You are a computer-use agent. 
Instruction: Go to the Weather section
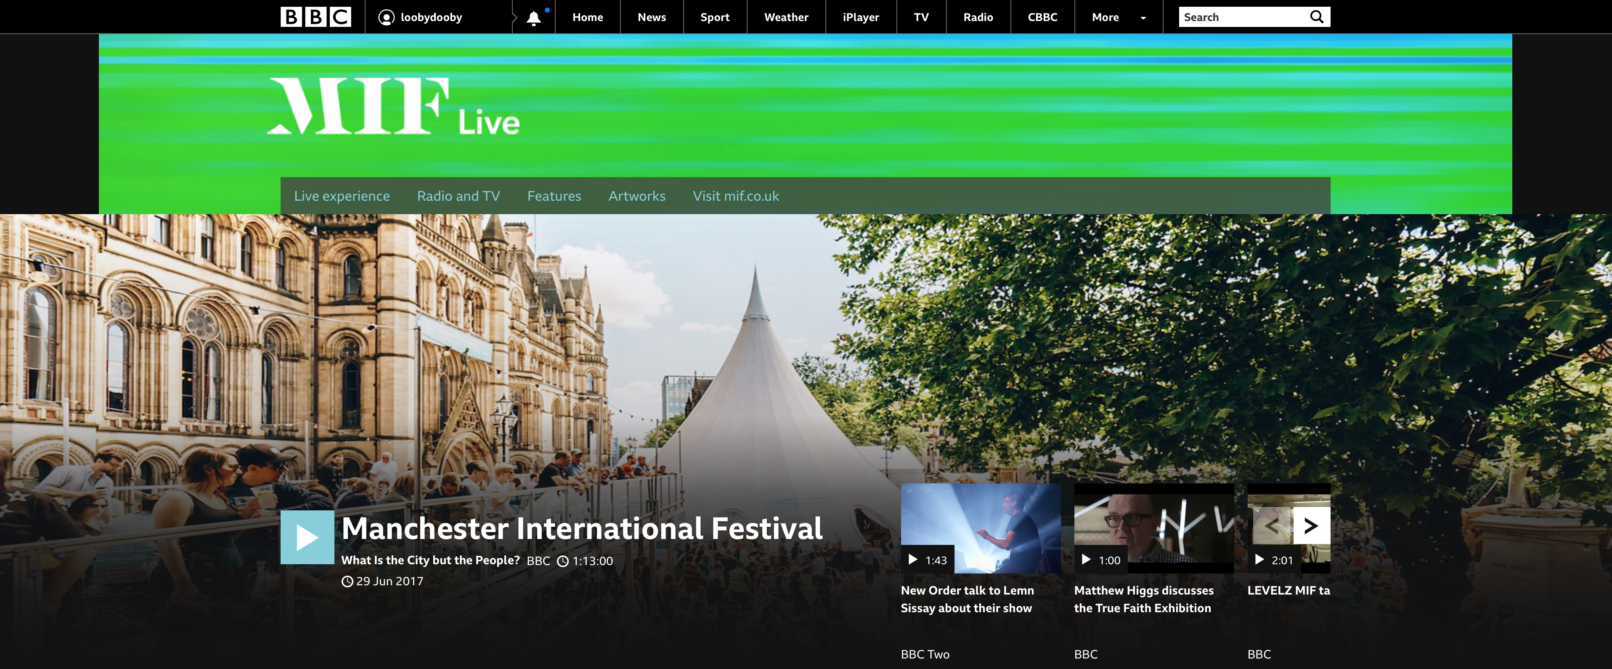coord(786,17)
